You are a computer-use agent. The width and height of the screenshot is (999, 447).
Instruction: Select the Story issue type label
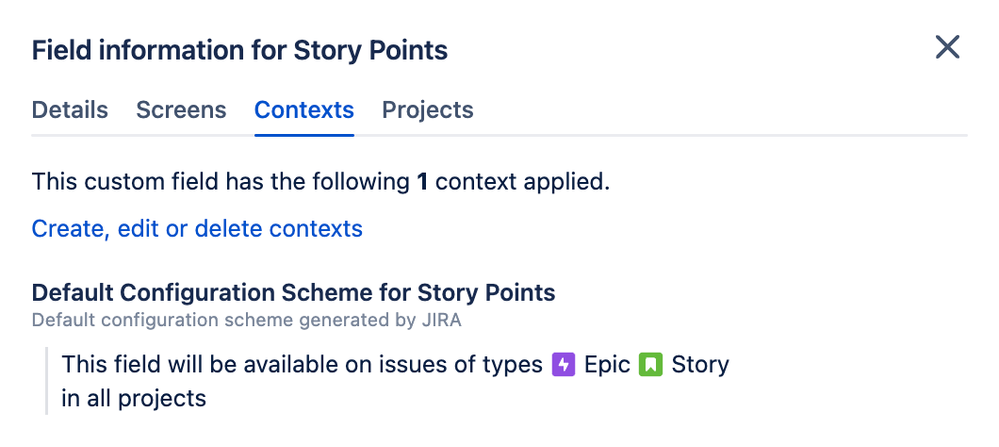700,365
